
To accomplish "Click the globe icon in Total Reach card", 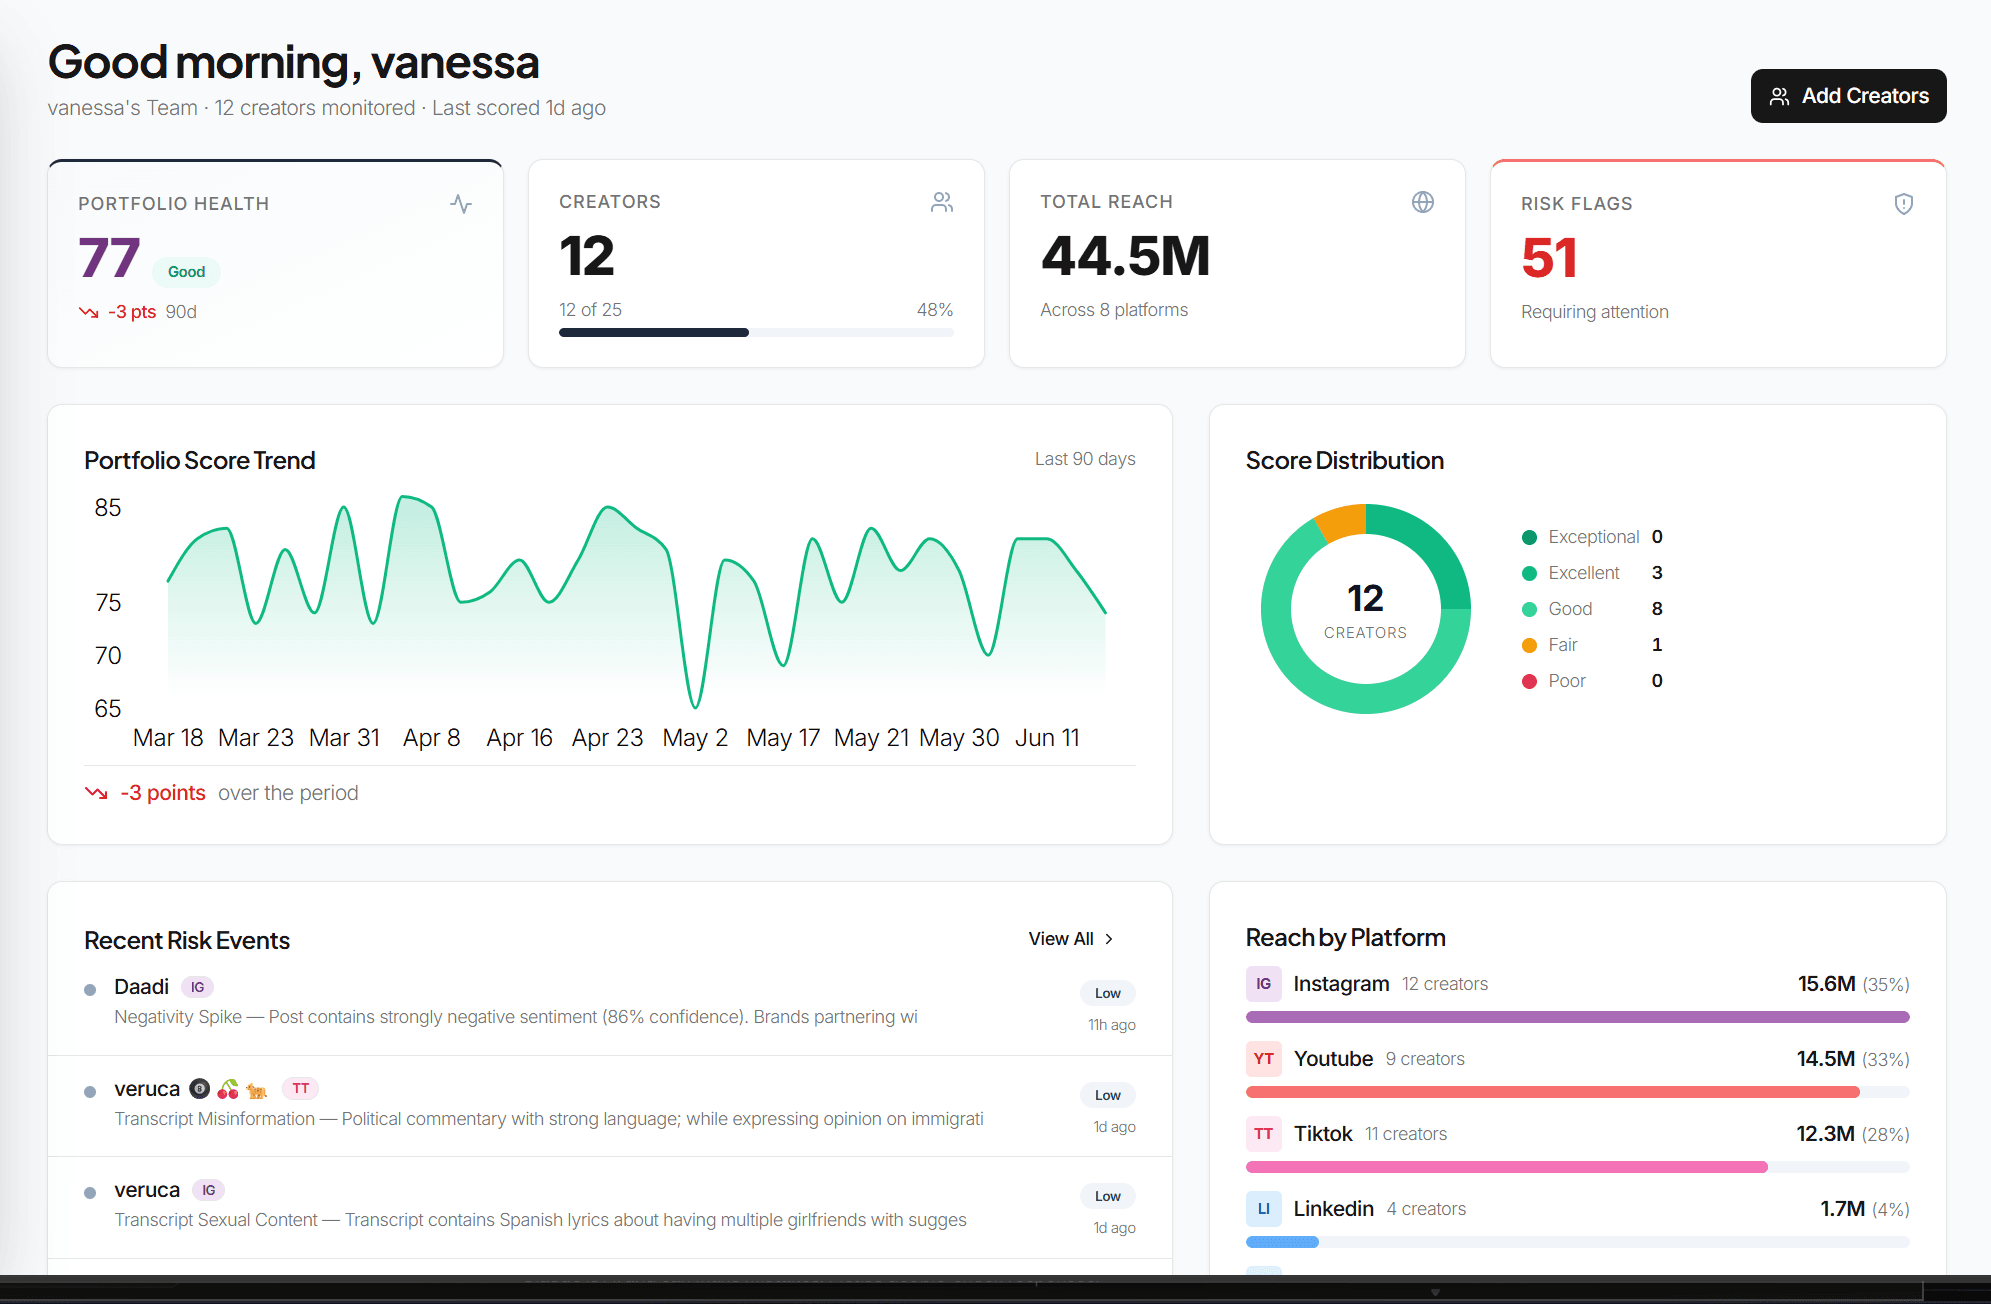I will 1423,202.
